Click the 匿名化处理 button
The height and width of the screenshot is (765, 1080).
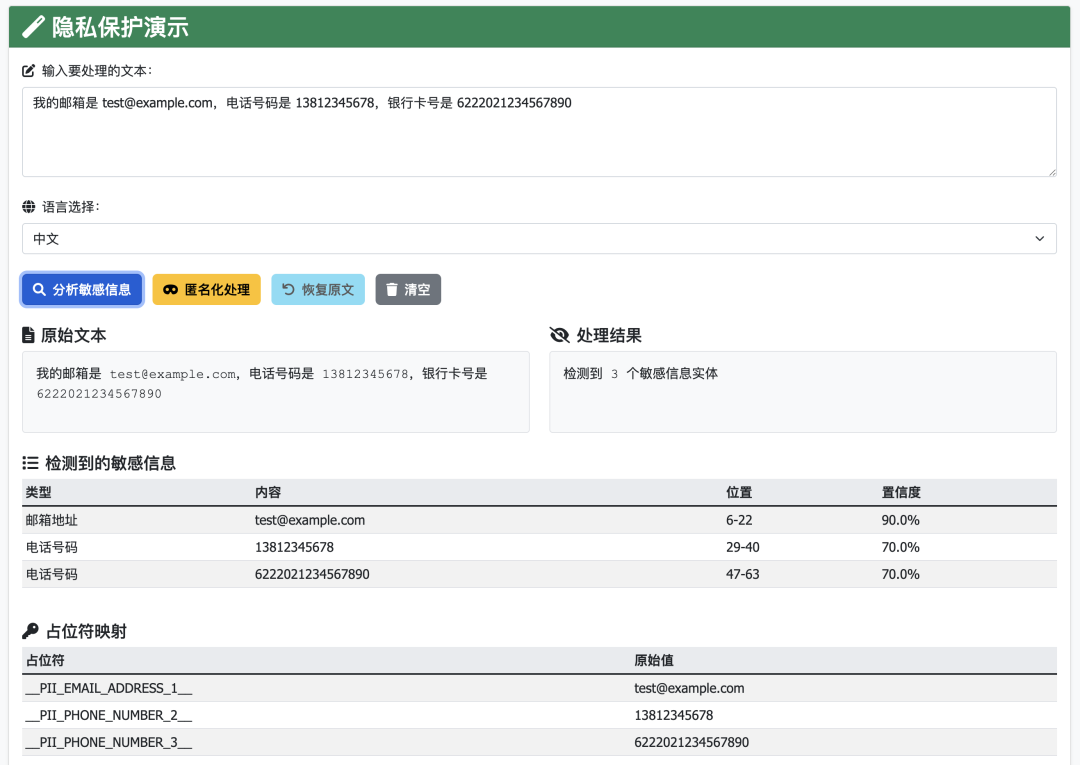coord(206,289)
